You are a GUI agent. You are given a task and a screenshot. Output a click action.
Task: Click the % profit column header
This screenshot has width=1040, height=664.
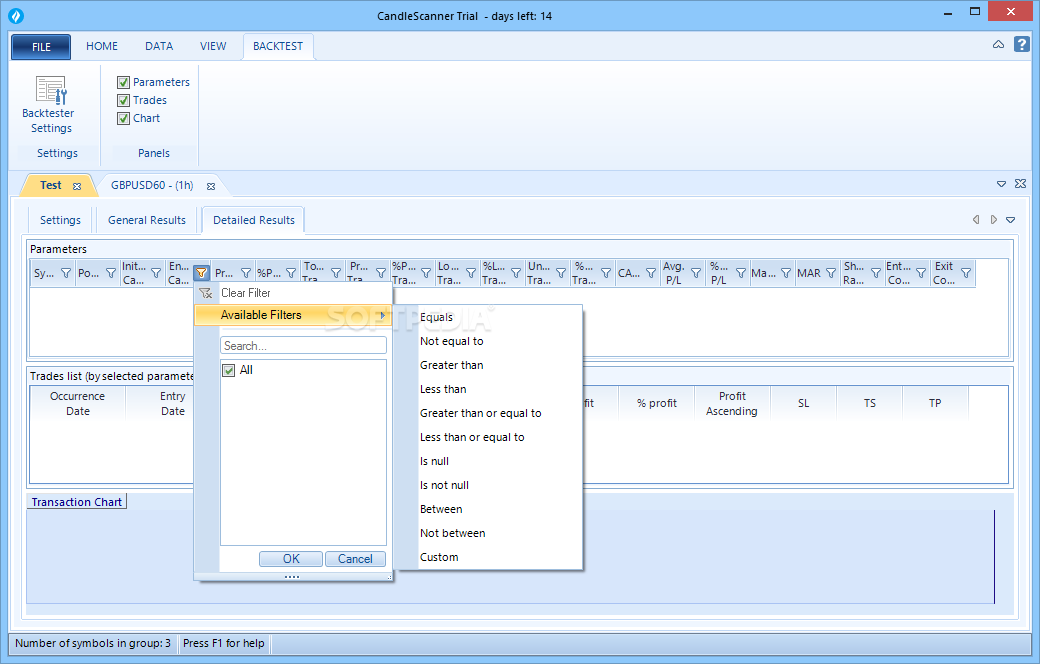(657, 403)
